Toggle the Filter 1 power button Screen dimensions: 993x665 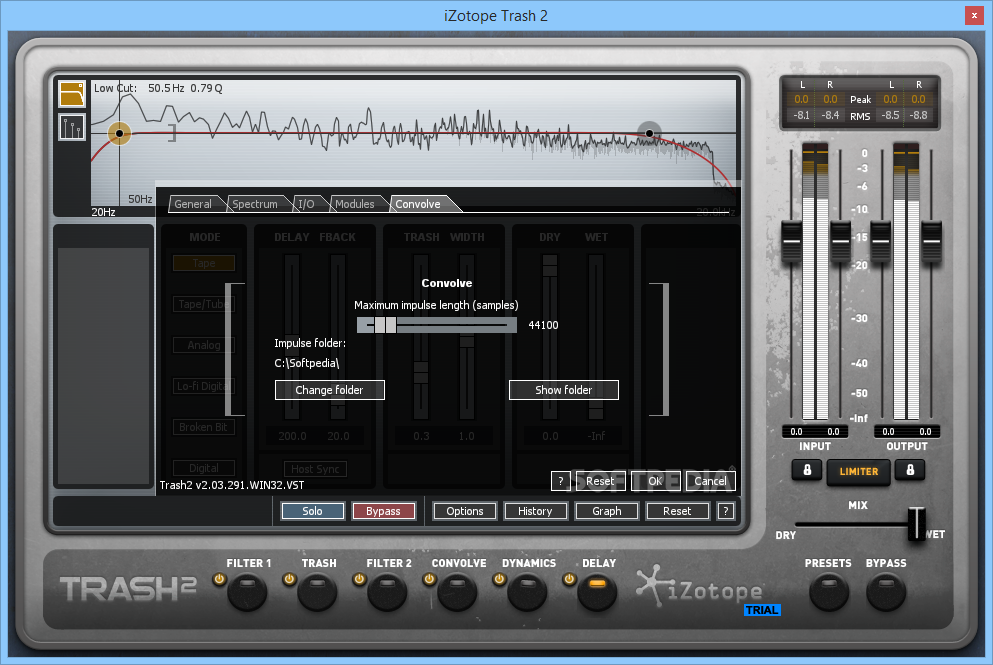pos(219,579)
